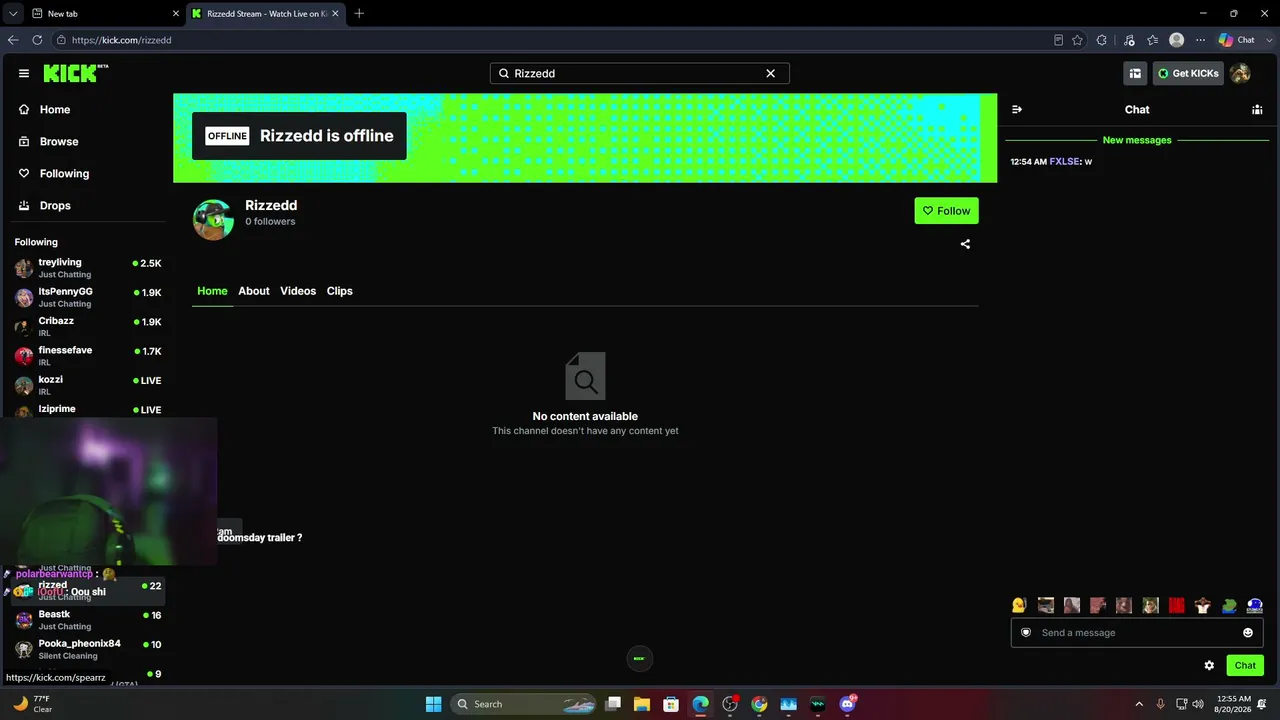Open the Windows Start menu
1280x720 pixels.
coord(433,704)
